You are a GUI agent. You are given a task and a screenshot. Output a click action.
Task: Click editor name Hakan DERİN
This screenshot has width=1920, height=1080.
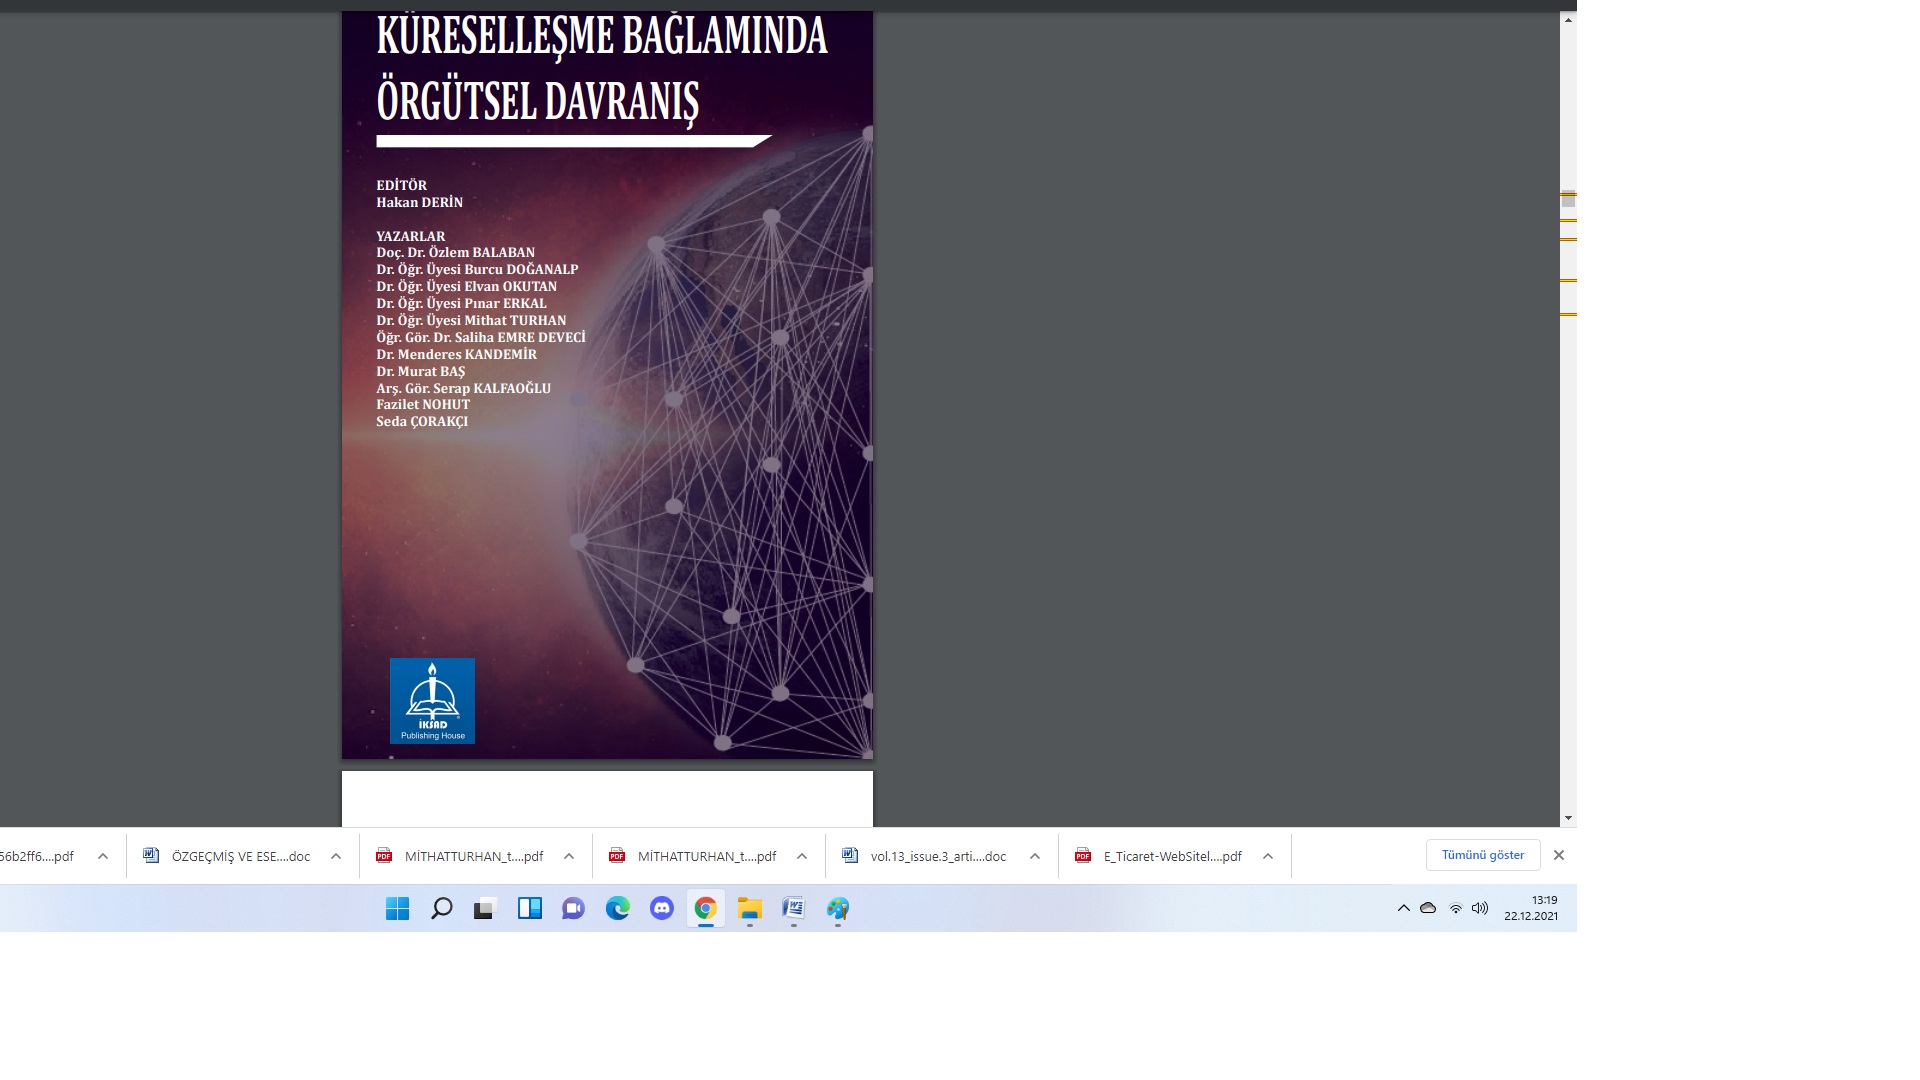point(419,202)
